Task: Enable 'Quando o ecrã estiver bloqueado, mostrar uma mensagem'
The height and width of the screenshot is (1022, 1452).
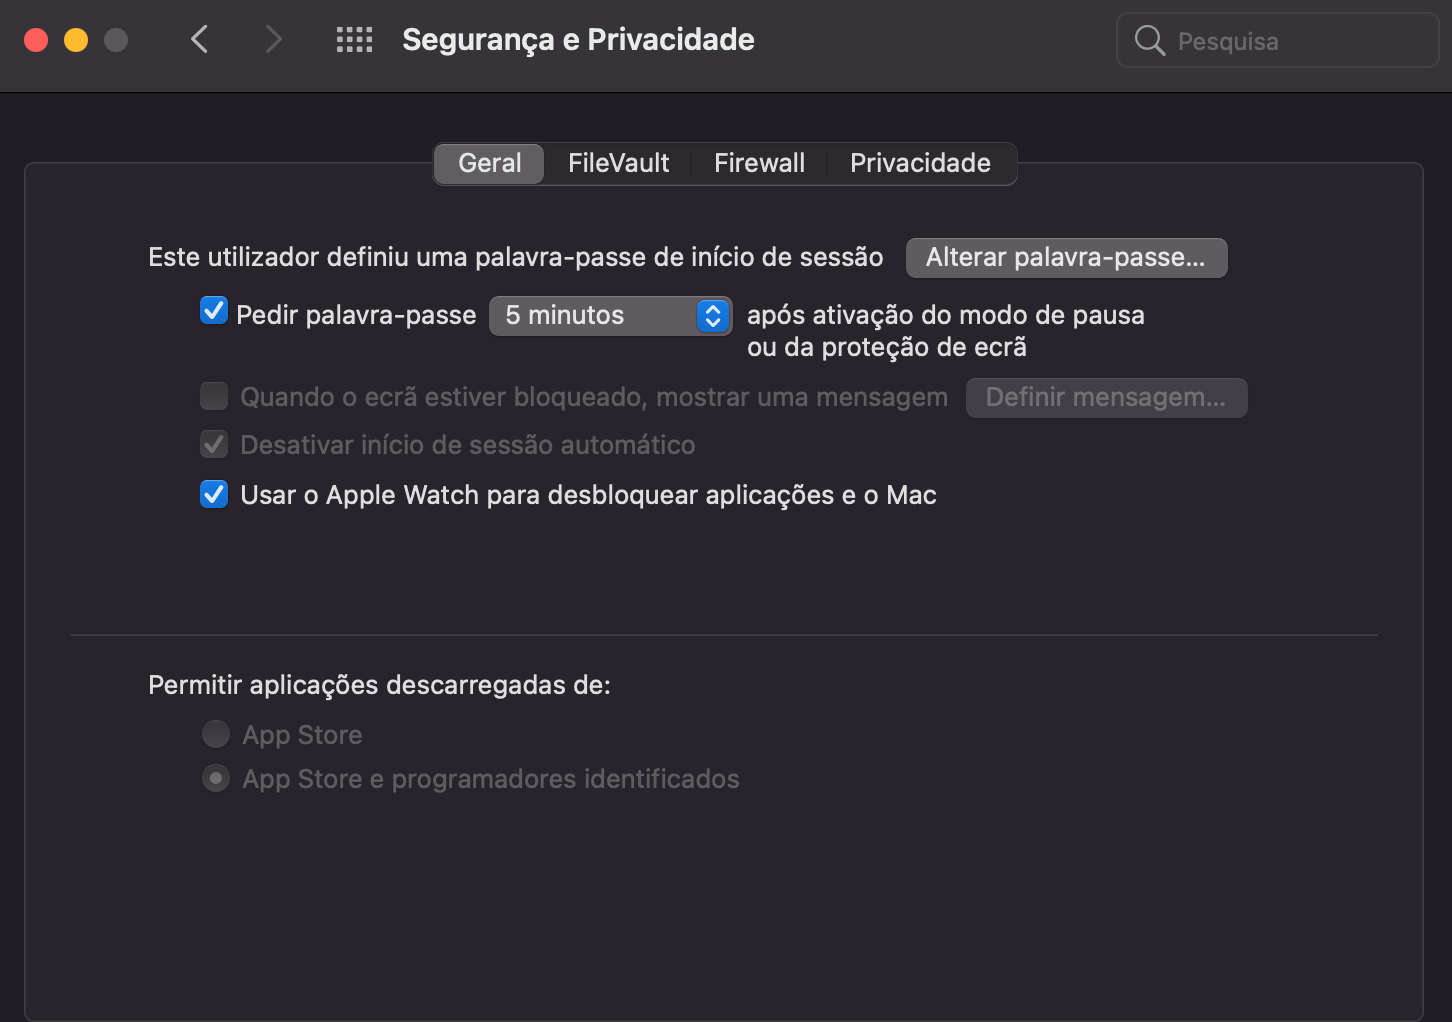Action: 213,396
